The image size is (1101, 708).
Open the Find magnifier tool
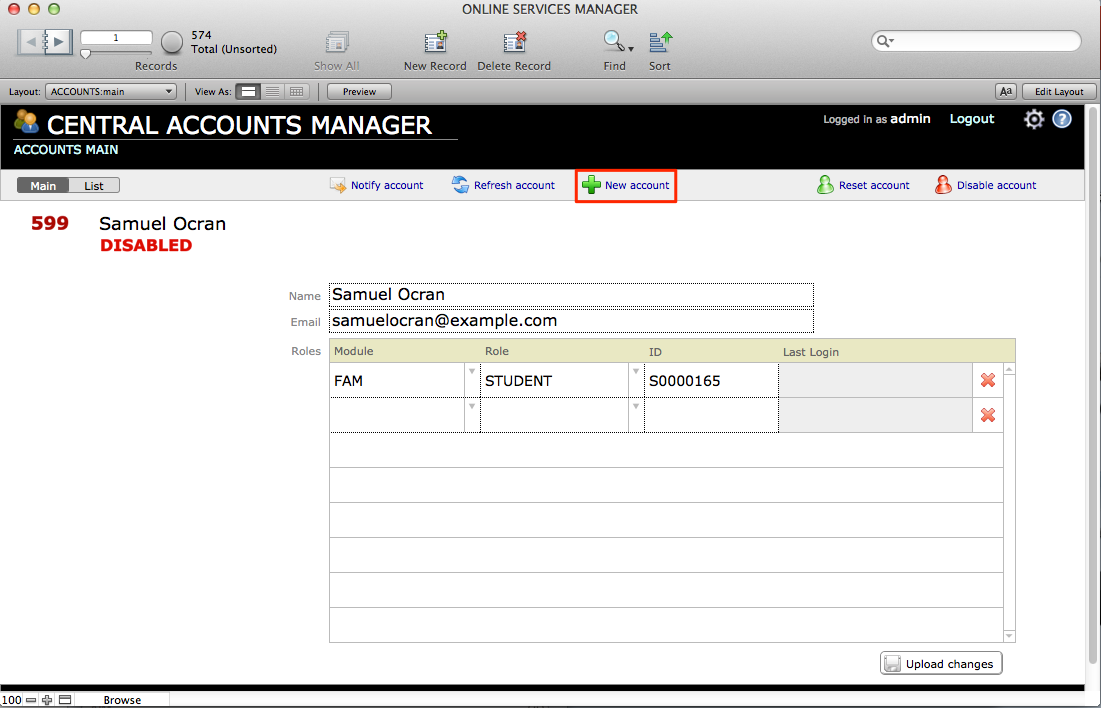(x=613, y=43)
